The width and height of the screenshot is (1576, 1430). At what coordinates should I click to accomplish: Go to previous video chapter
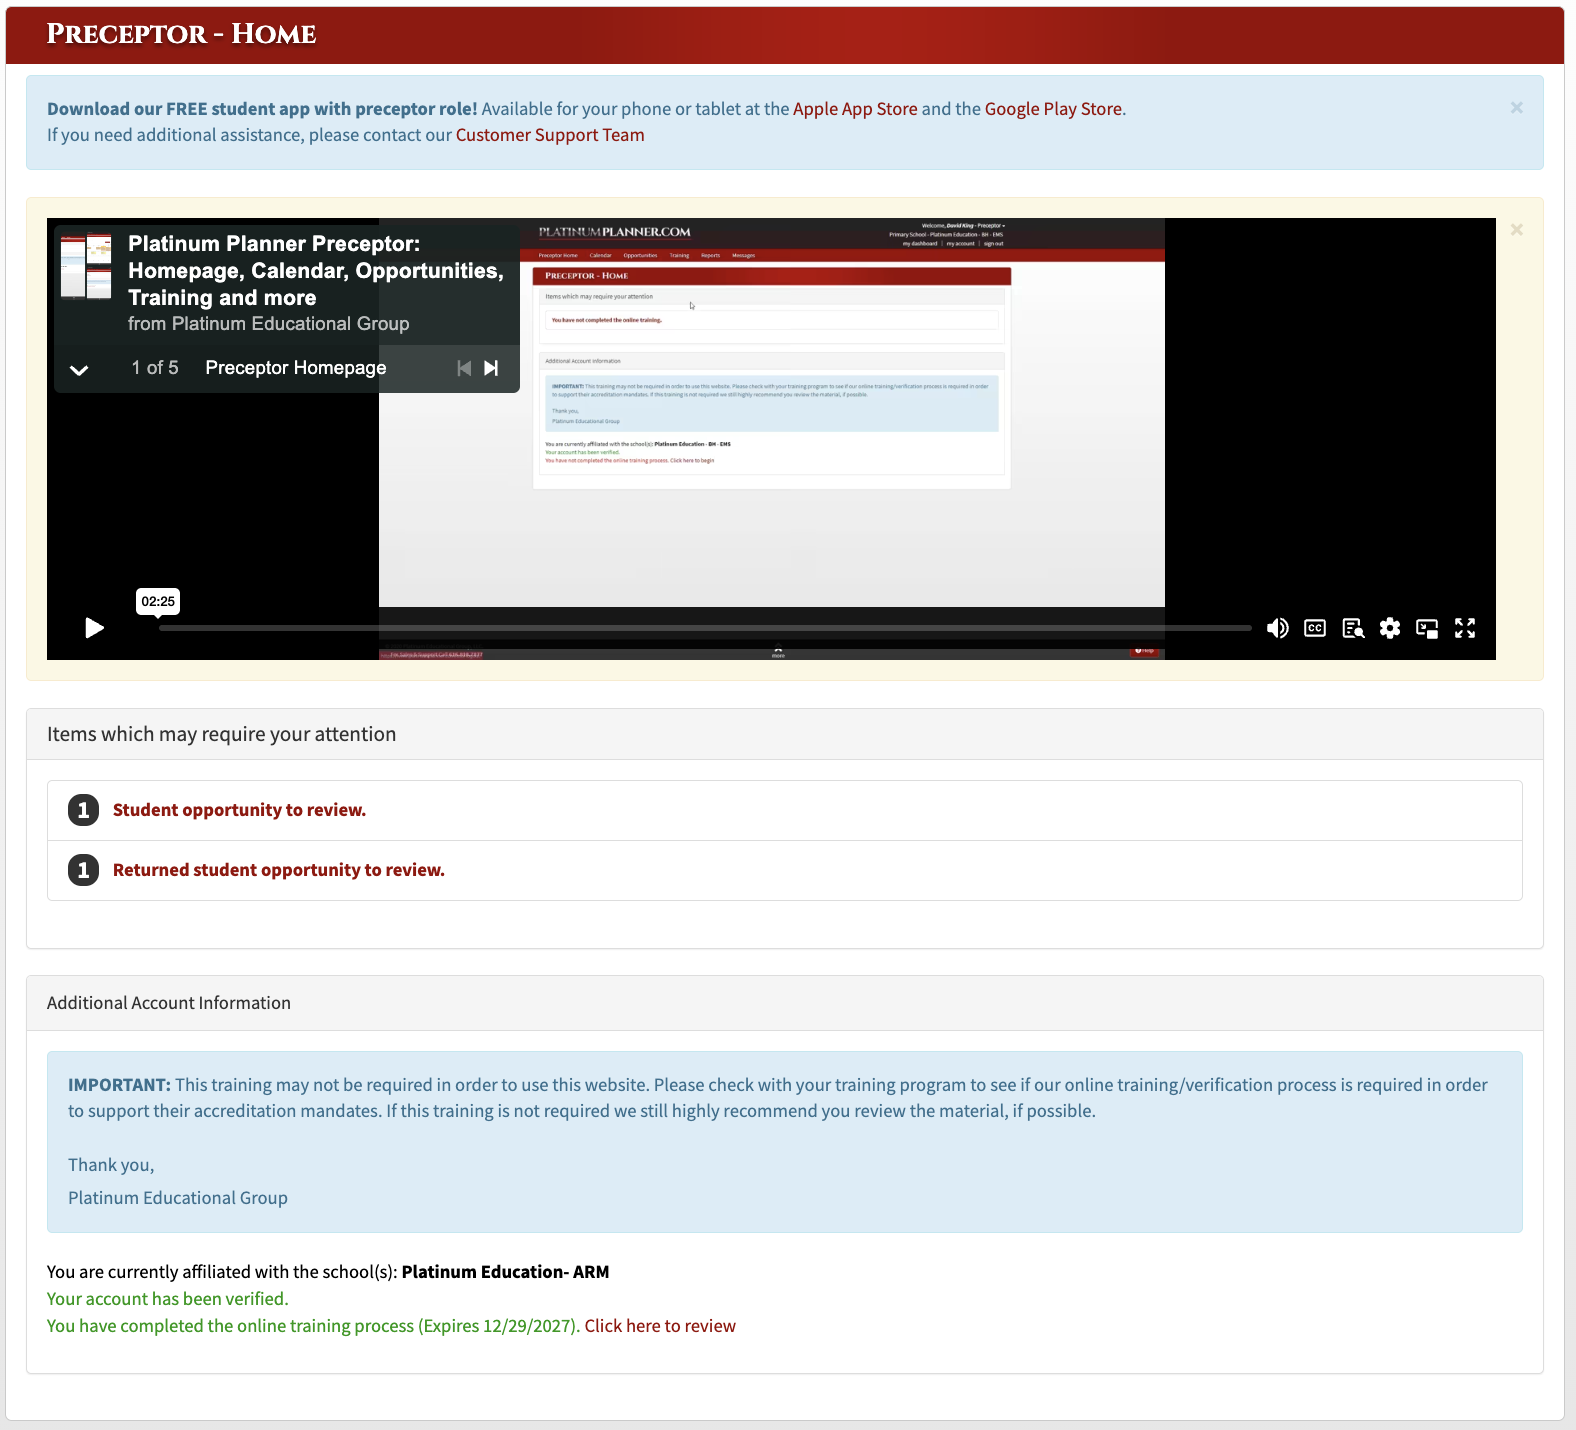[x=464, y=368]
